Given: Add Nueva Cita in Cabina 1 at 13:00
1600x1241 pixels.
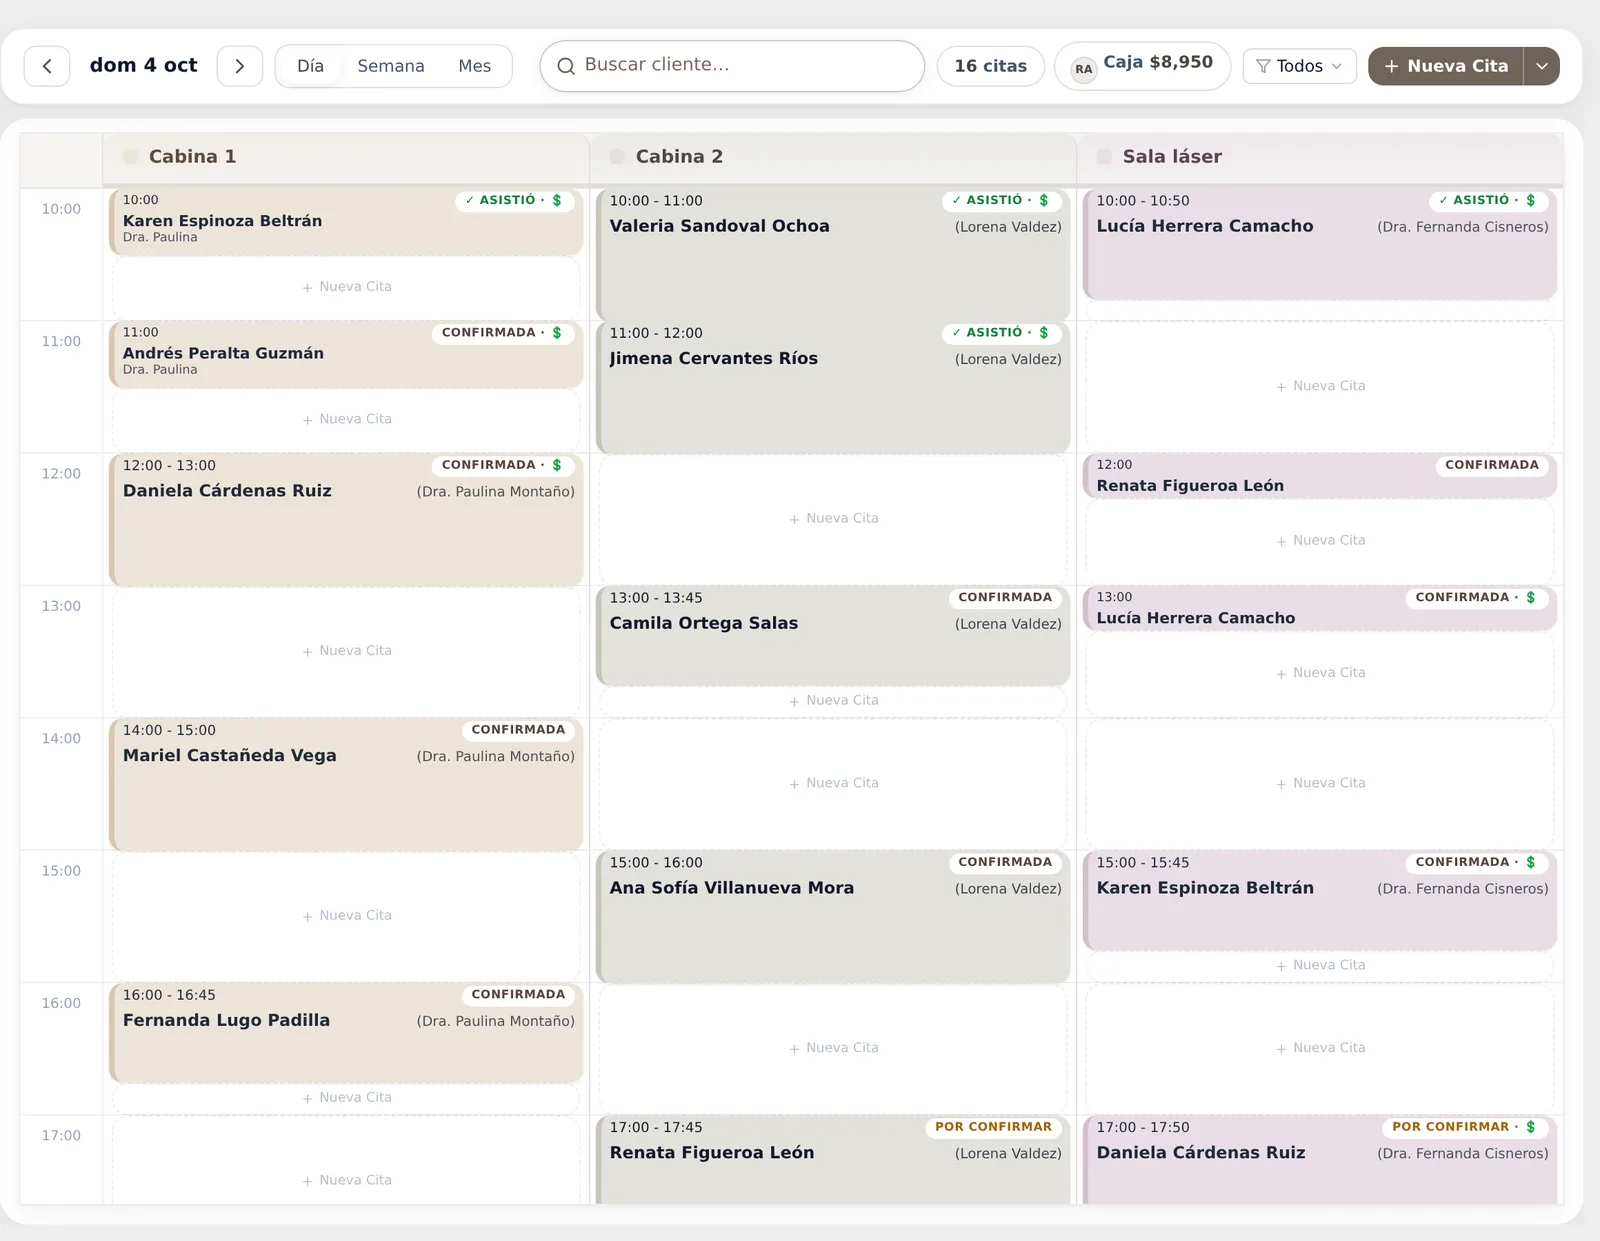Looking at the screenshot, I should coord(346,651).
